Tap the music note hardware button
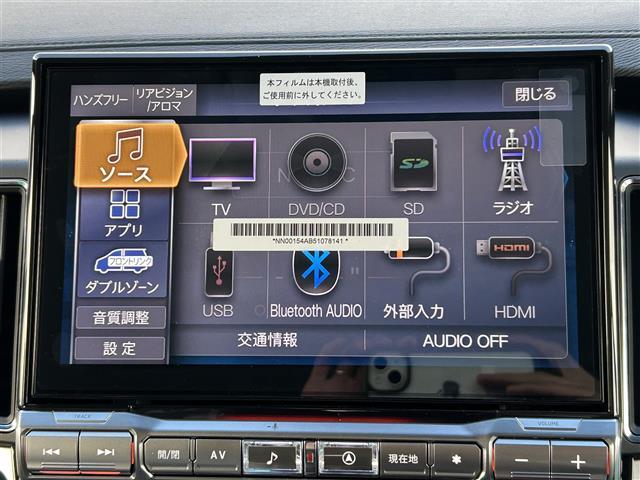640x480 pixels. (272, 458)
